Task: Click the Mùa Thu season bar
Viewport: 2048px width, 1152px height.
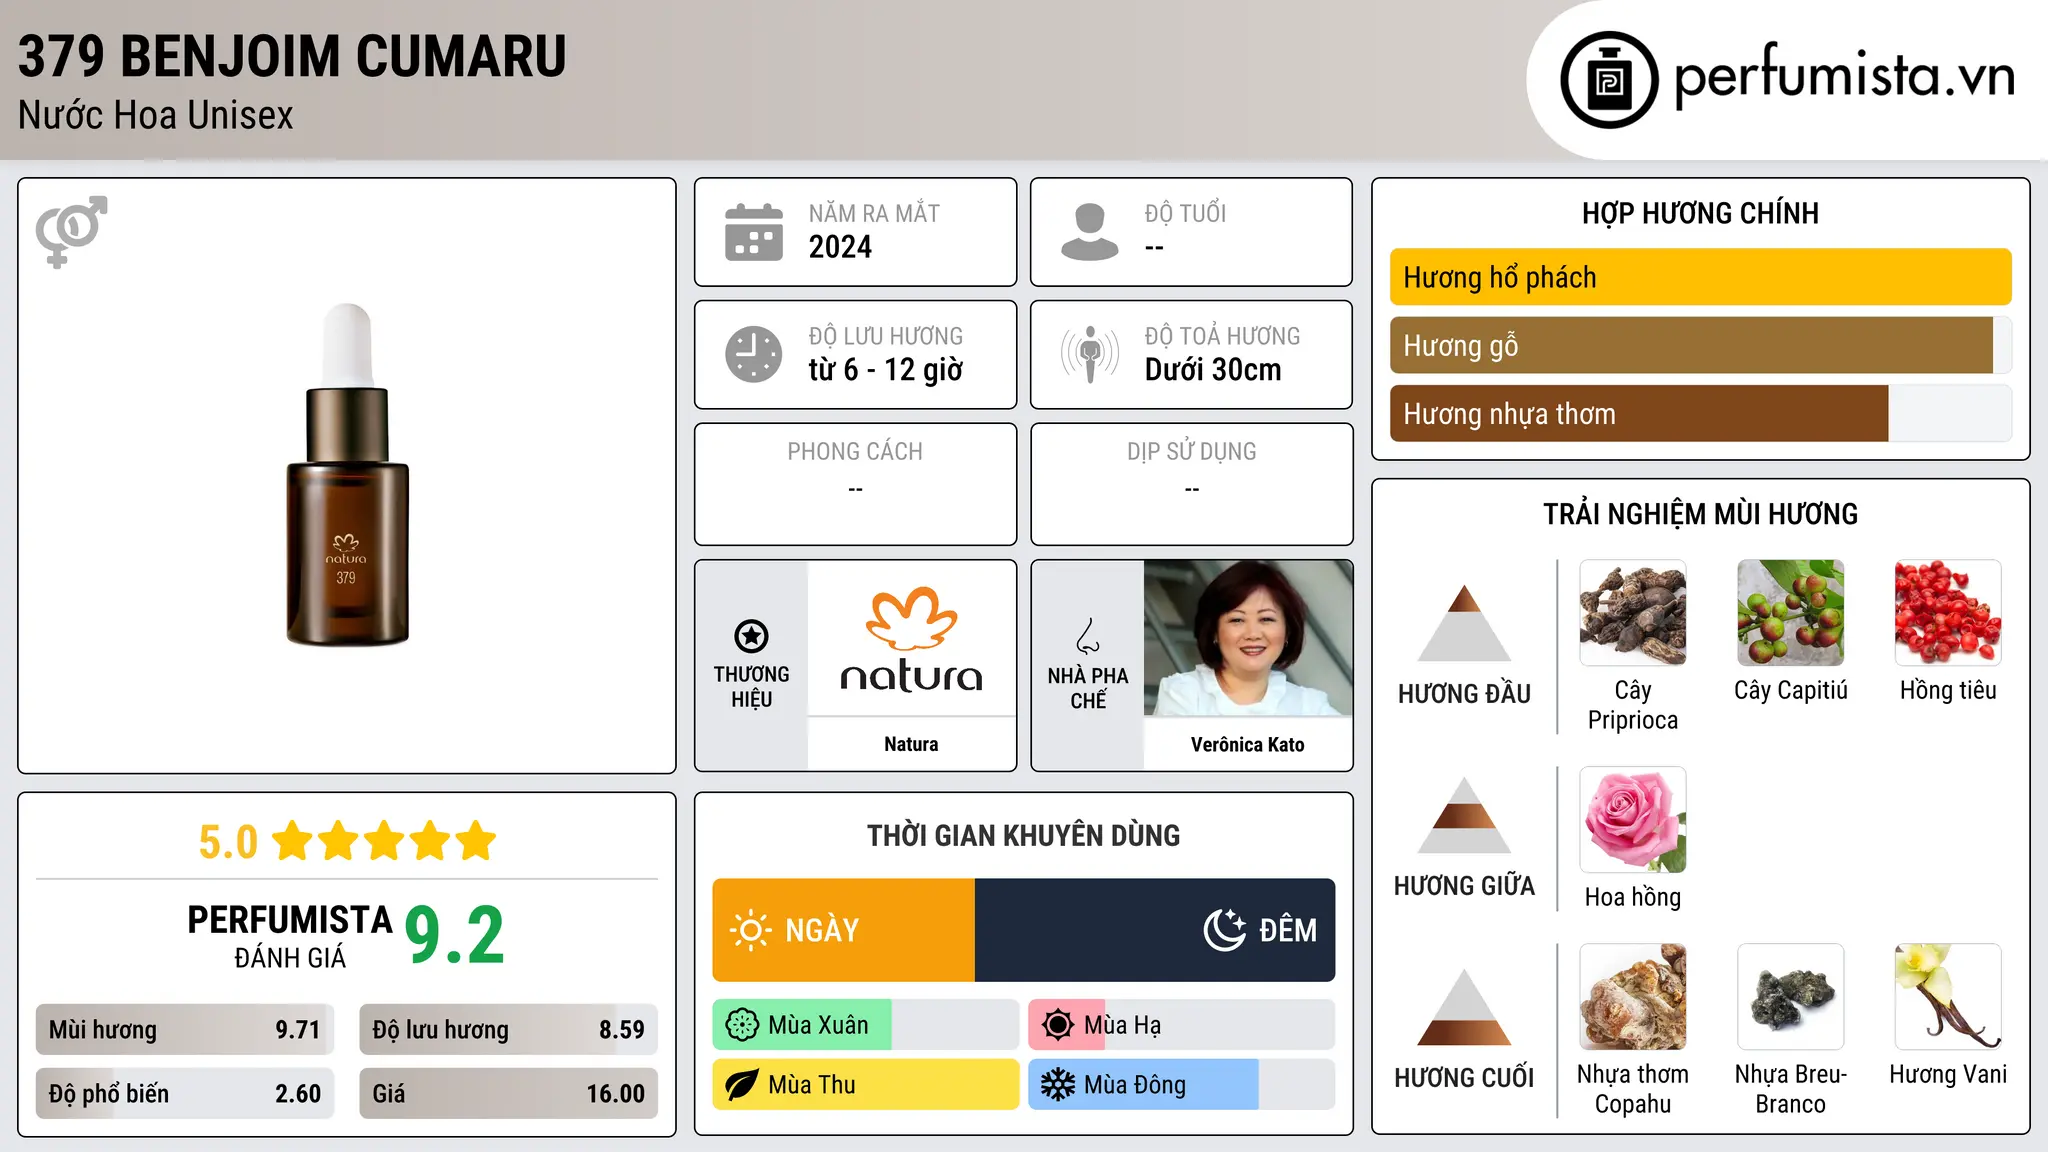Action: click(x=866, y=1085)
